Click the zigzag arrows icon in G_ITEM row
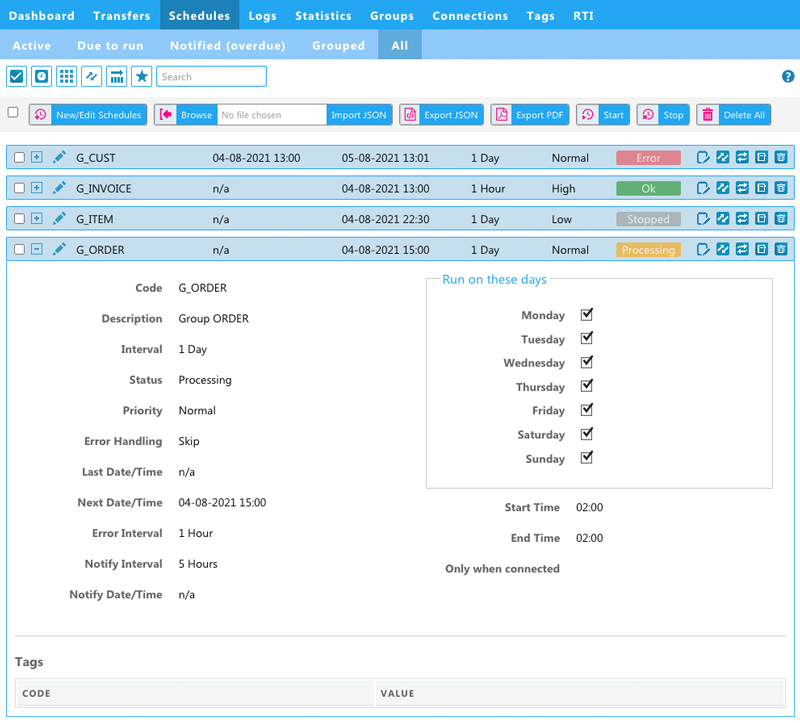800x723 pixels. click(x=722, y=218)
